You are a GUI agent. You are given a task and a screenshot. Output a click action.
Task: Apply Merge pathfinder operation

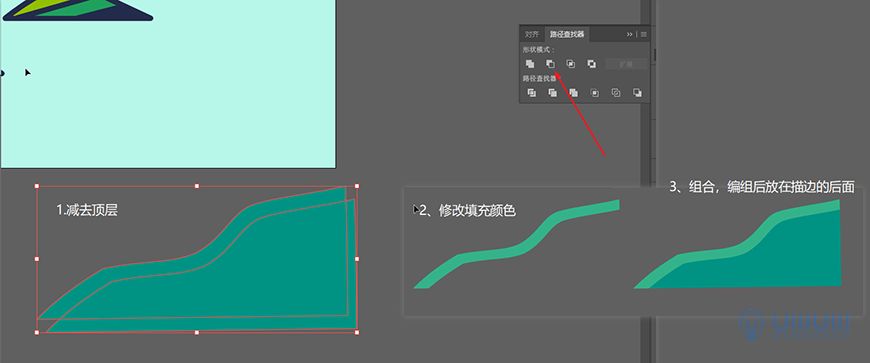[x=573, y=93]
